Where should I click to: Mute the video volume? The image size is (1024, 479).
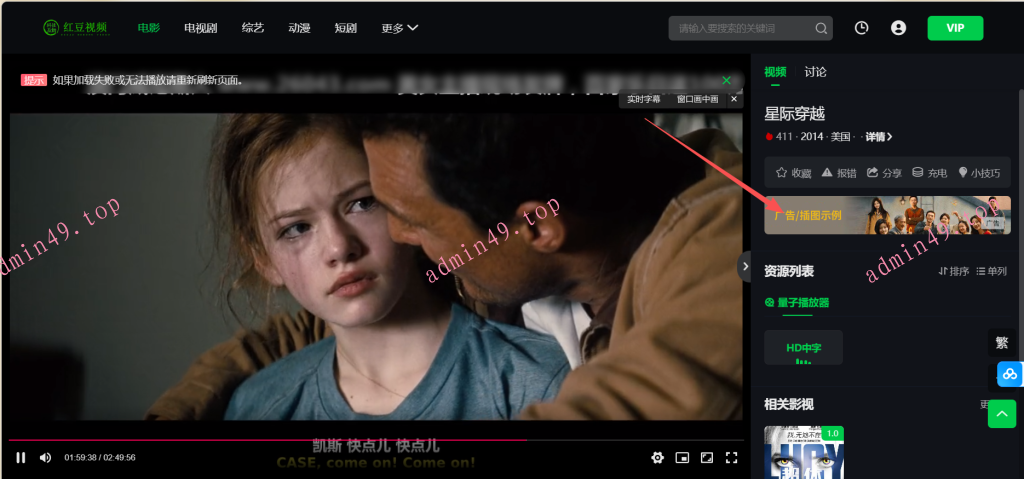45,458
